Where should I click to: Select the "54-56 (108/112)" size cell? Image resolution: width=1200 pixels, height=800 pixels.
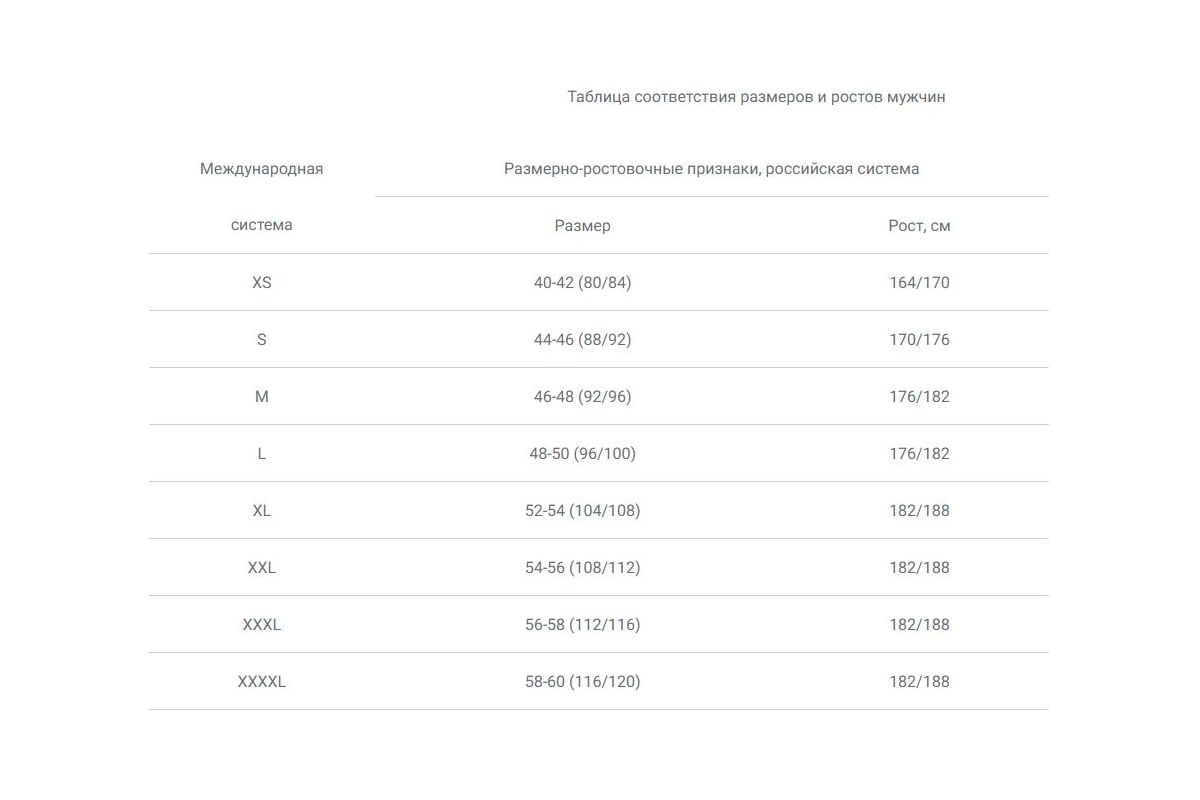[582, 568]
